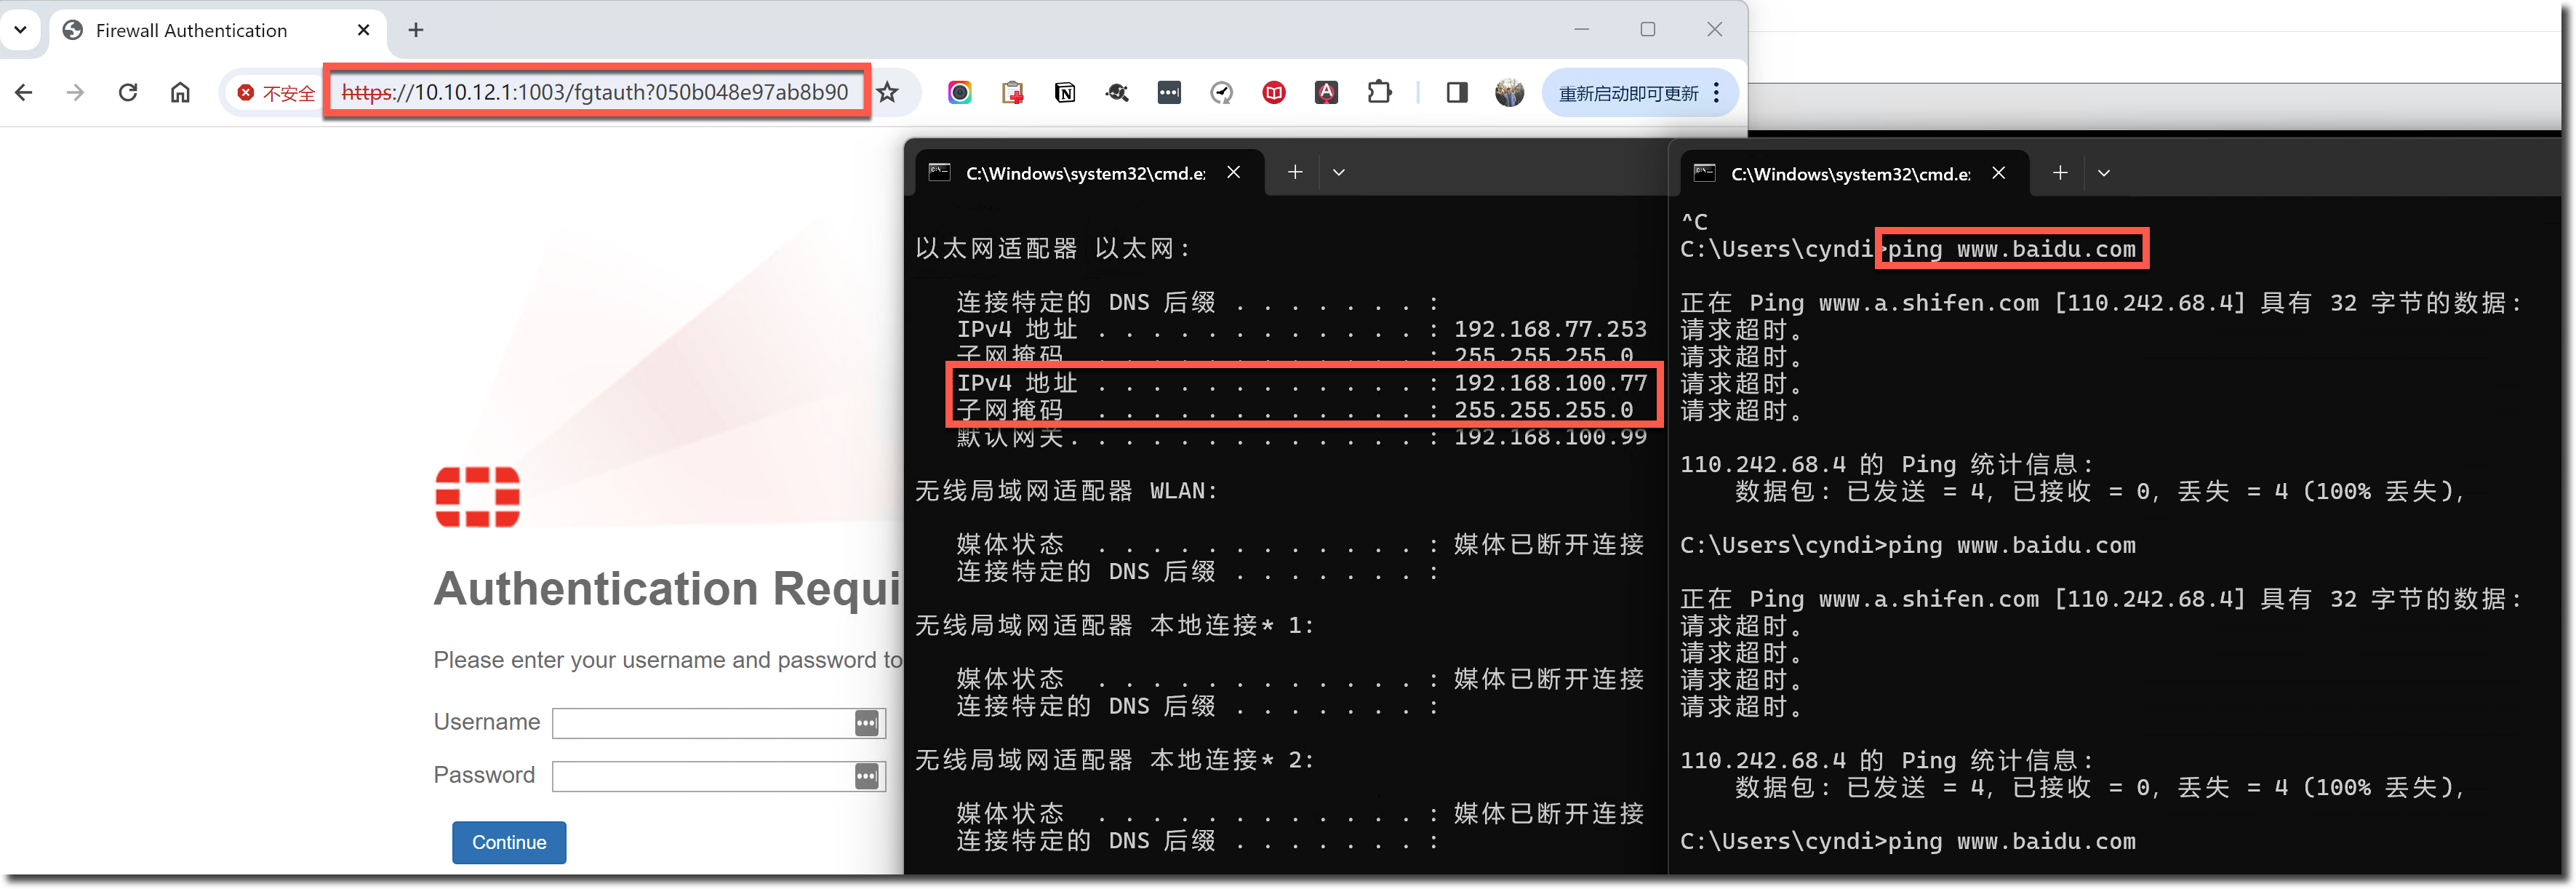This screenshot has height=889, width=2576.
Task: Add a new tab in the left terminal
Action: [1295, 173]
